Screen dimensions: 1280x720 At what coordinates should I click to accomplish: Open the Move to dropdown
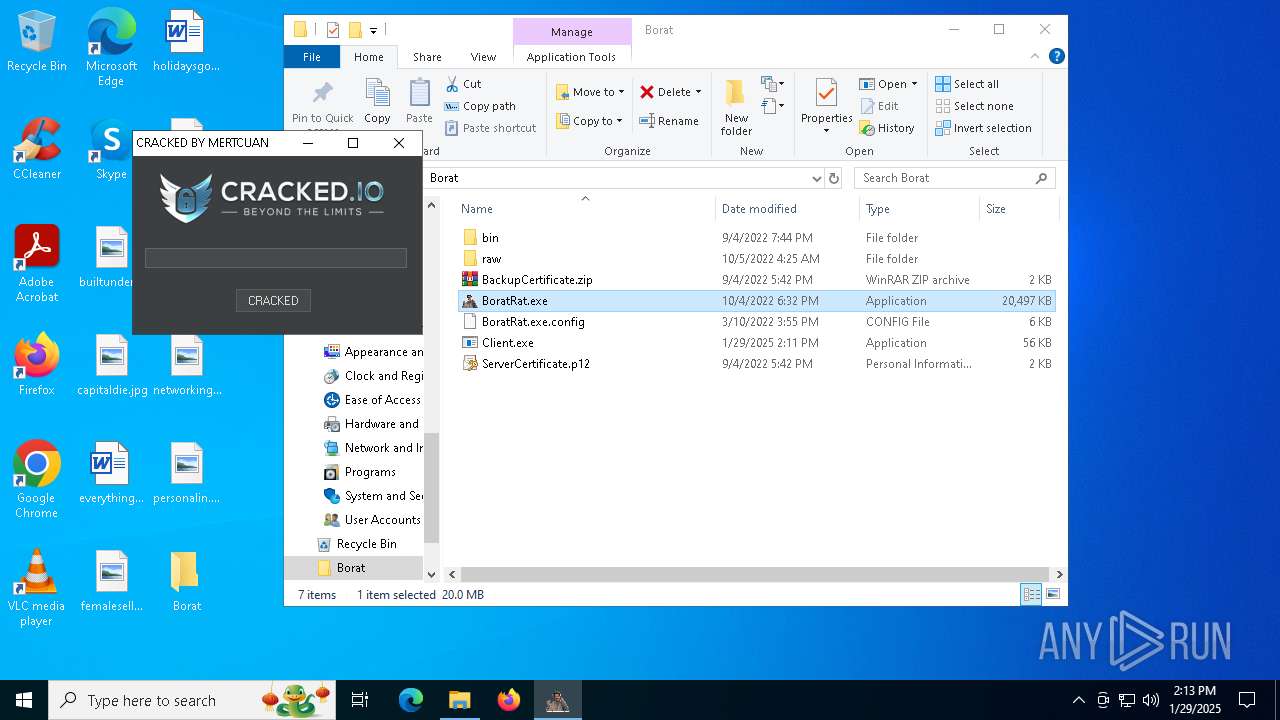pos(590,92)
